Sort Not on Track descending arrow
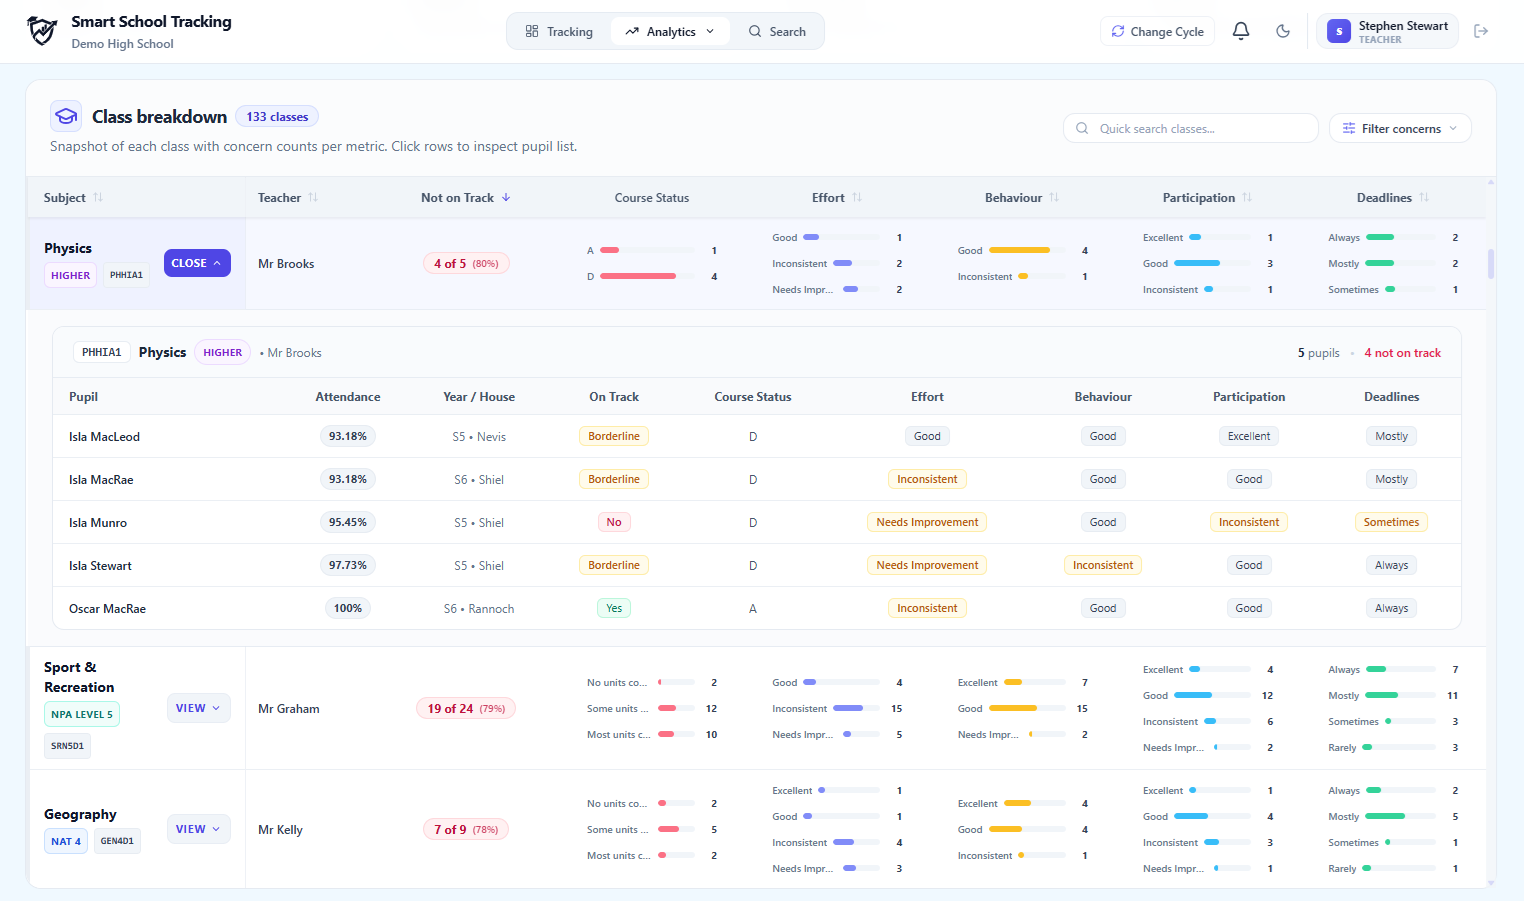1524x901 pixels. (x=506, y=198)
